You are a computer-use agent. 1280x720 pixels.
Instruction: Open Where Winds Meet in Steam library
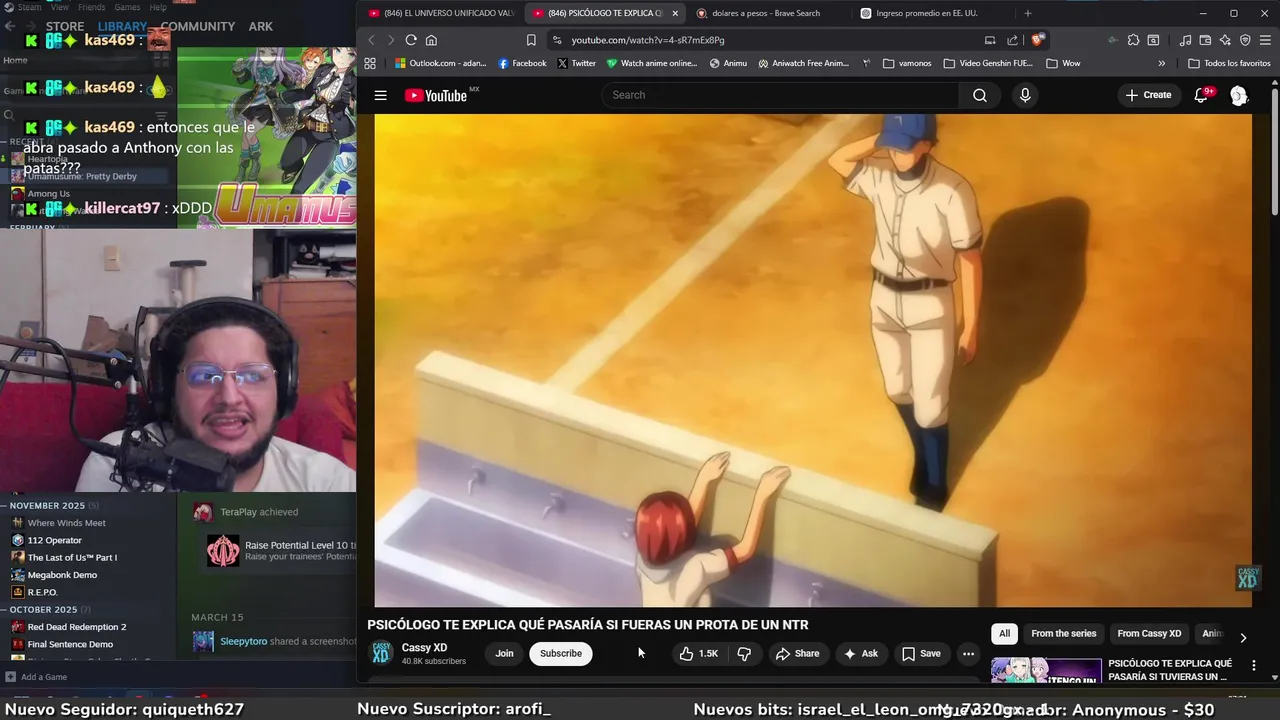[66, 523]
